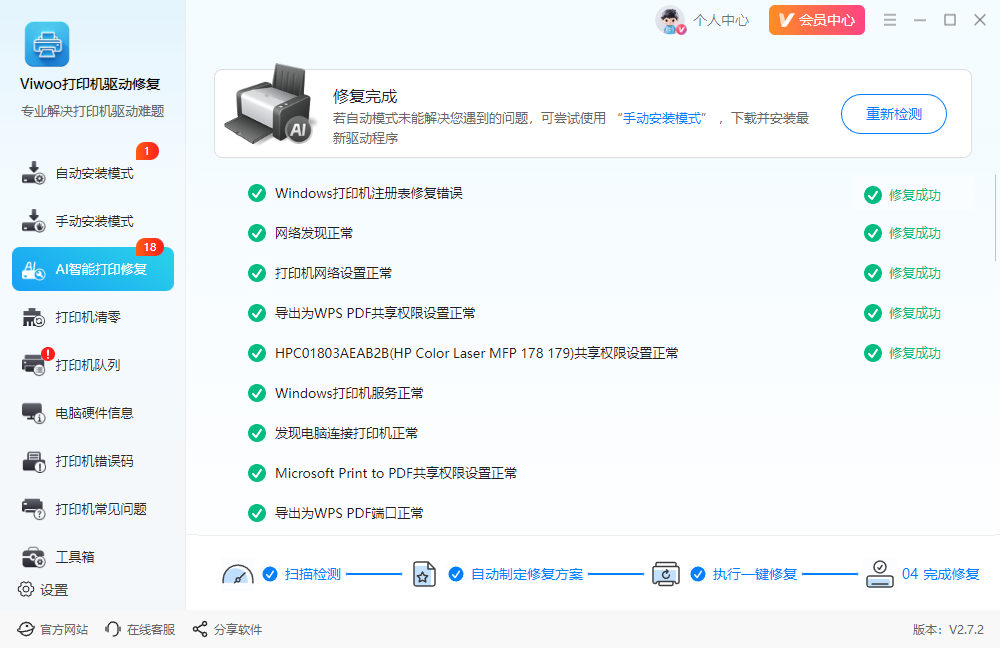Click the 手动安装模式 hyperlink in banner
The width and height of the screenshot is (1000, 650).
coord(662,118)
